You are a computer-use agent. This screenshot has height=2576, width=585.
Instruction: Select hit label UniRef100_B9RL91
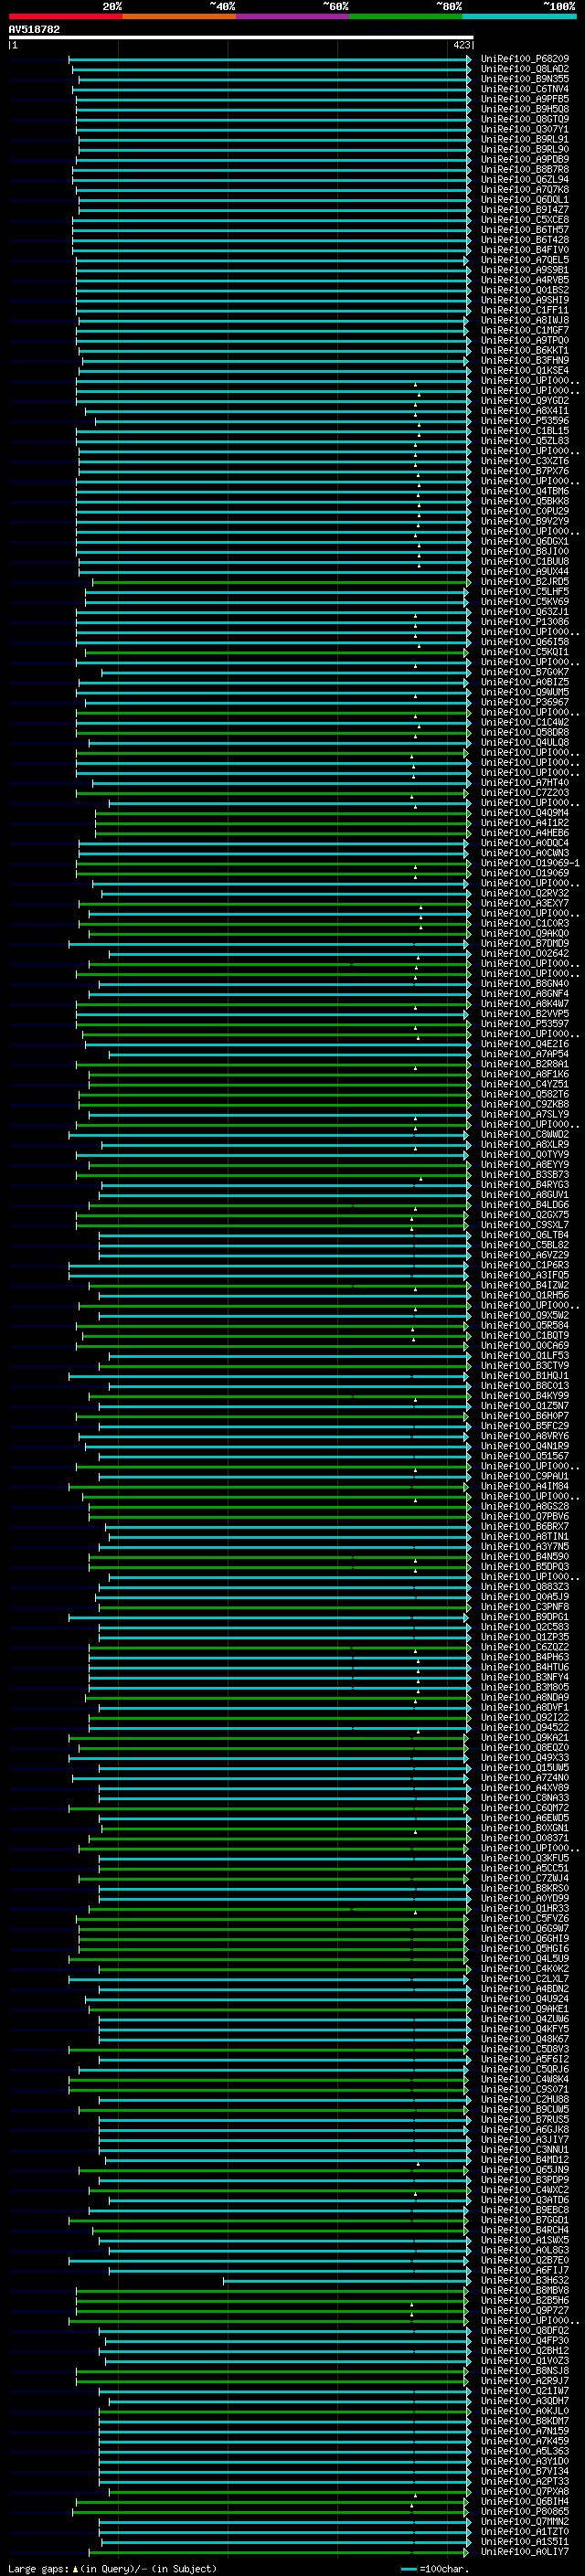tap(524, 139)
